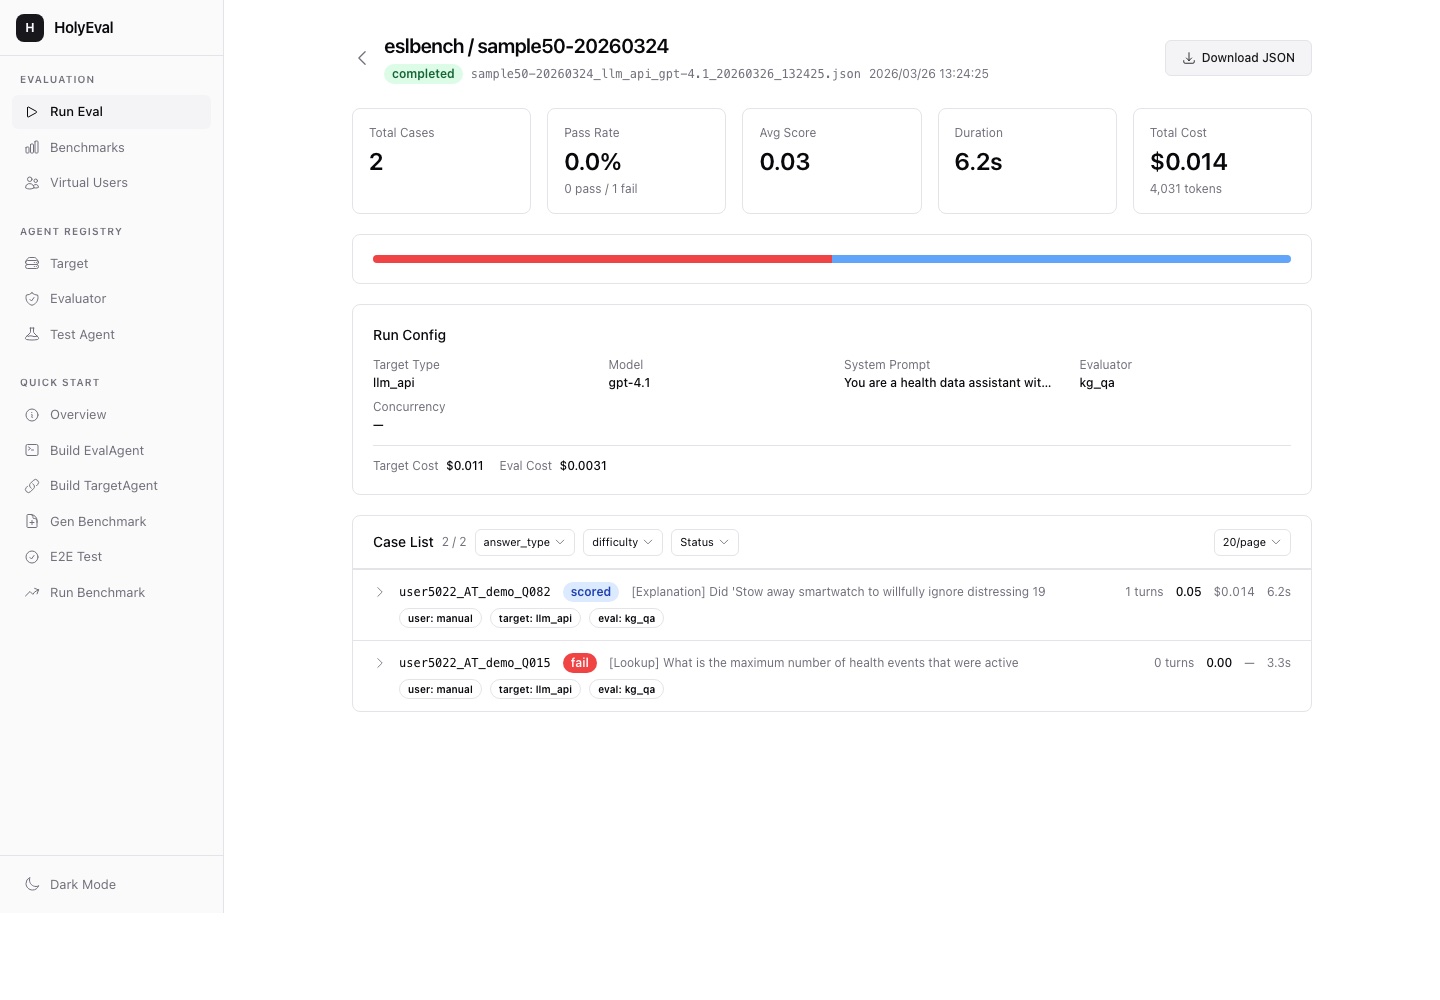
Task: Click the red fail segment of progress bar
Action: (602, 259)
